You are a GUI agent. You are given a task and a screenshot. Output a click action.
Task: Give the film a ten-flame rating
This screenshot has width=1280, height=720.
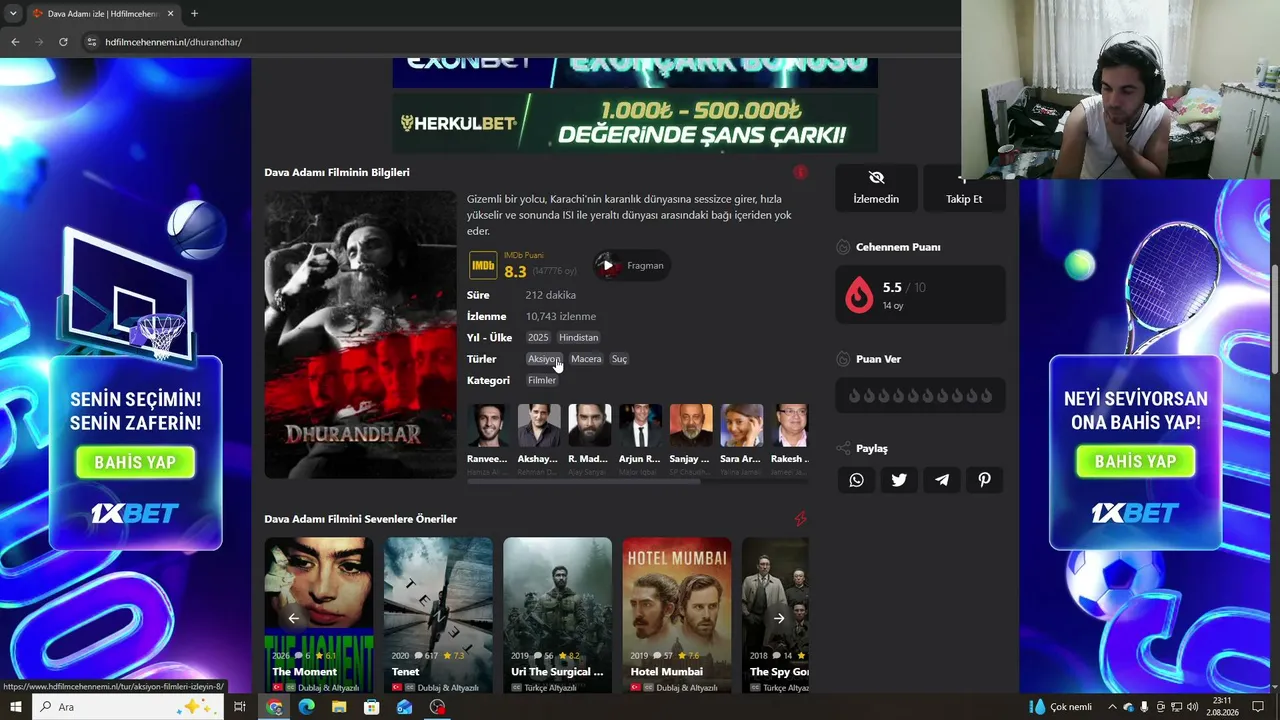click(986, 396)
